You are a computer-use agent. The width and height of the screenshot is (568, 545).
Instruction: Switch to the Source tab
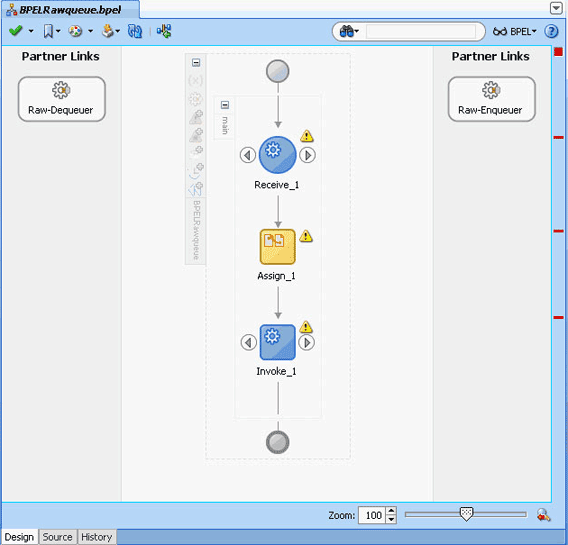tap(57, 537)
